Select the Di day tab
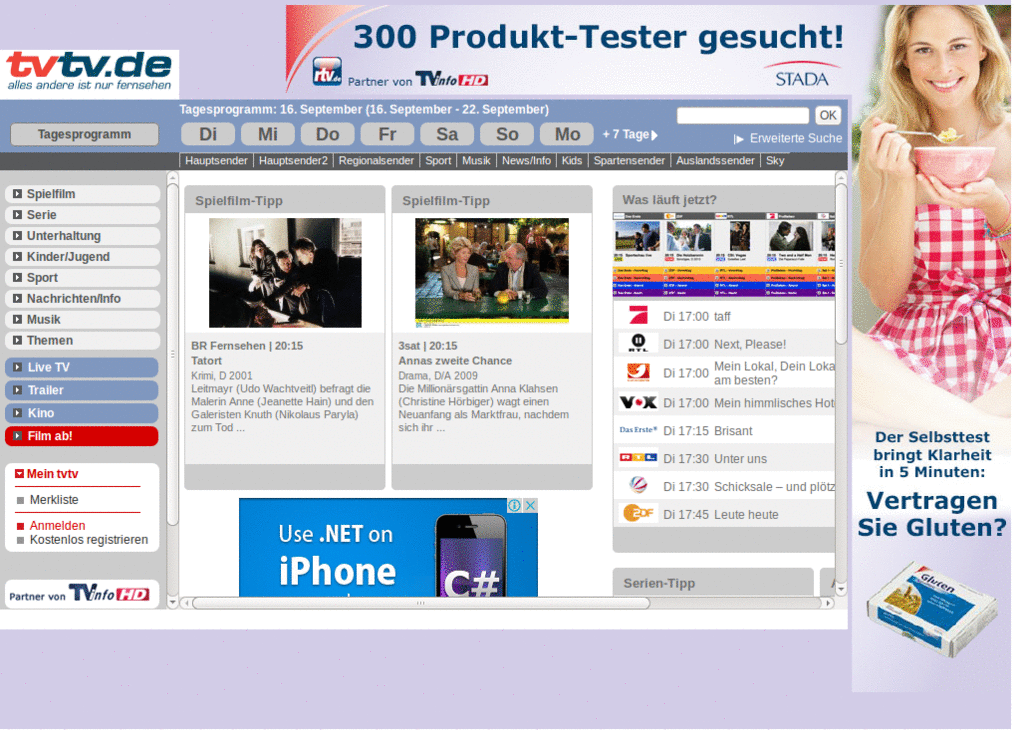 click(x=208, y=134)
